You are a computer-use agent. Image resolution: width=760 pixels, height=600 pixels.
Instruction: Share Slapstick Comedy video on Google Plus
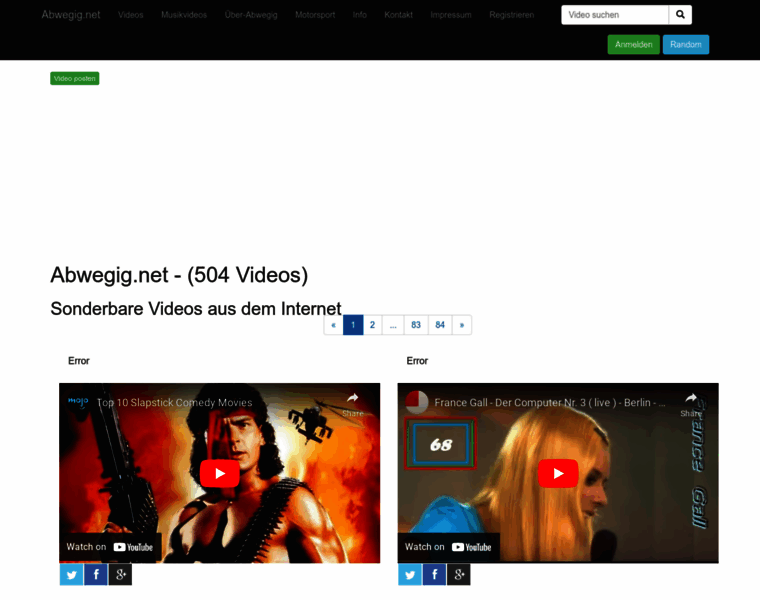pos(120,575)
